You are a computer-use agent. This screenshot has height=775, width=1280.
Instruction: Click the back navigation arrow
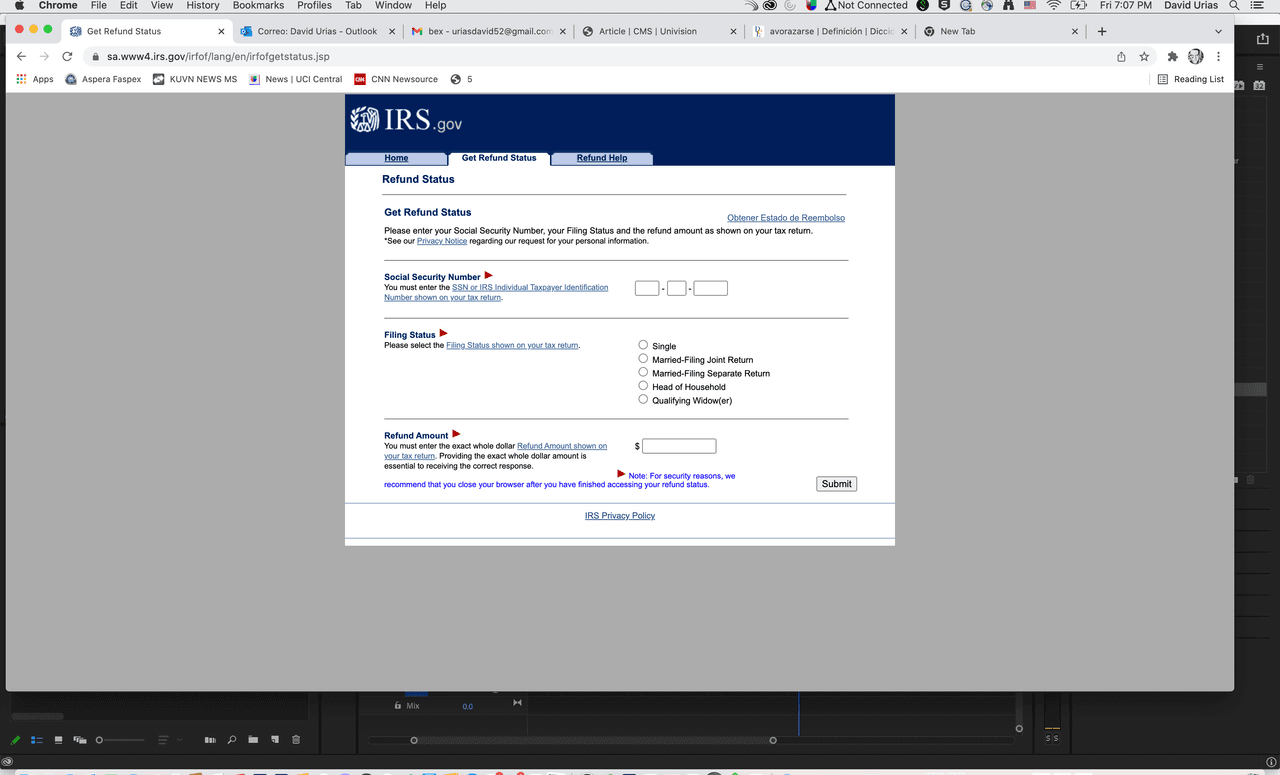[22, 57]
